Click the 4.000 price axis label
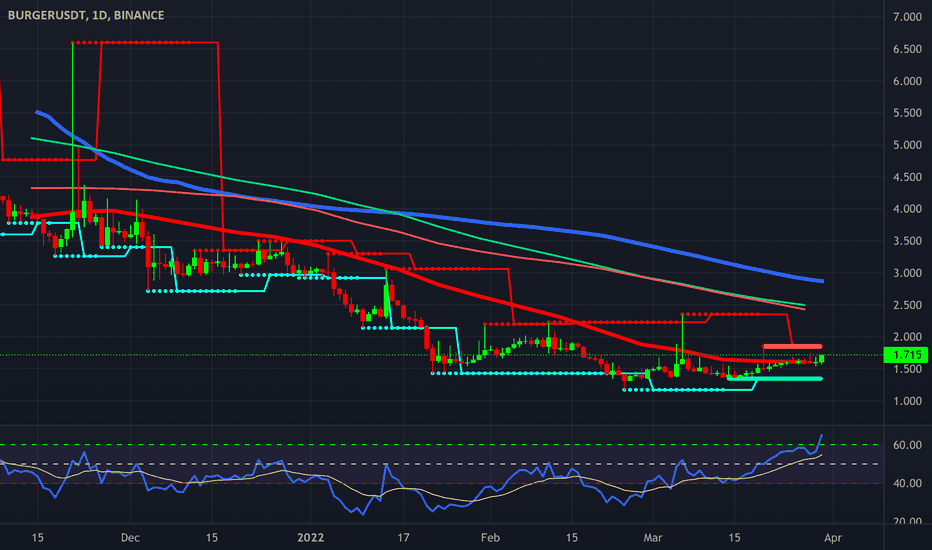 pyautogui.click(x=907, y=209)
